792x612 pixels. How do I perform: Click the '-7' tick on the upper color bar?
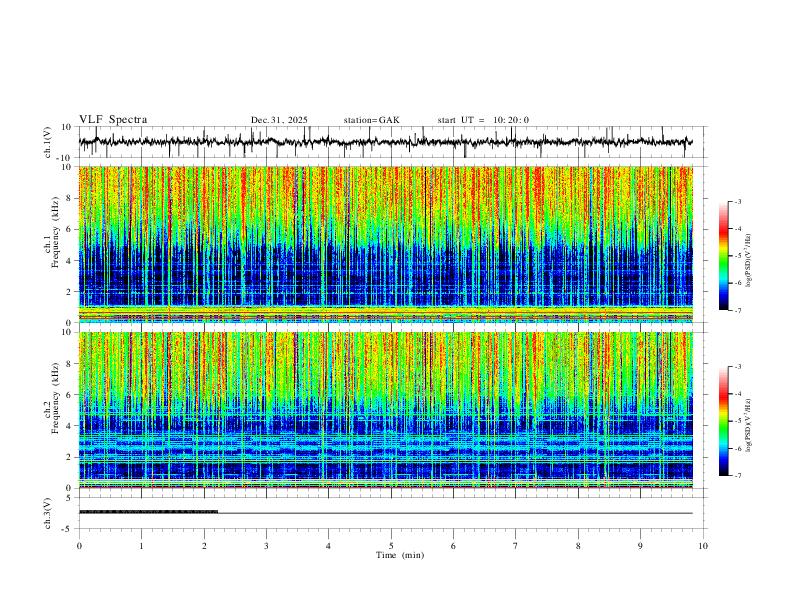click(x=737, y=310)
